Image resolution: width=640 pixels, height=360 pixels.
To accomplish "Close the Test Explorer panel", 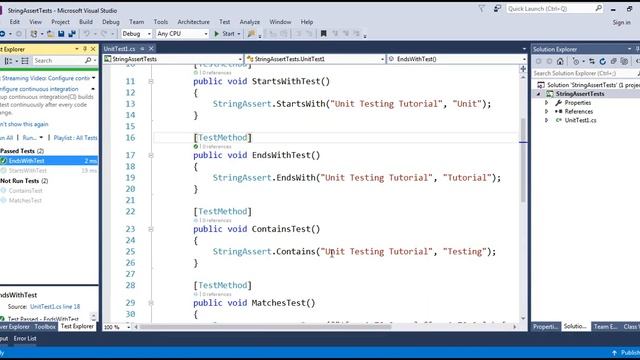I will [x=93, y=49].
